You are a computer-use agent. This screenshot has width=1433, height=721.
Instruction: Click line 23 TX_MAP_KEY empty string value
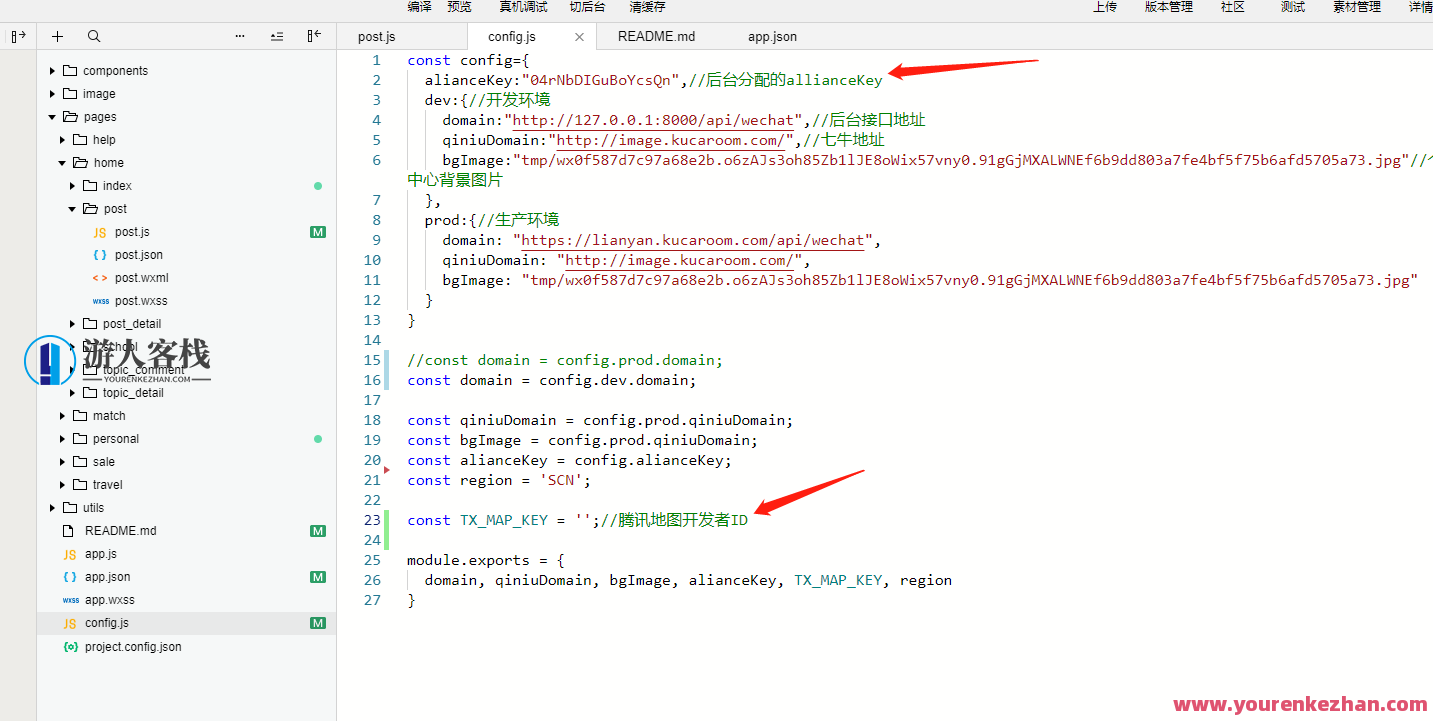[x=582, y=520]
